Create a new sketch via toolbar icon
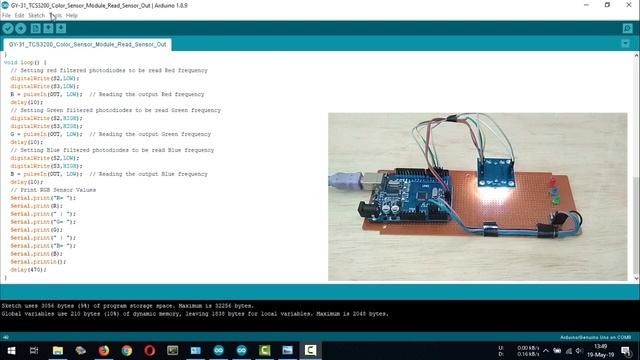 (x=36, y=28)
